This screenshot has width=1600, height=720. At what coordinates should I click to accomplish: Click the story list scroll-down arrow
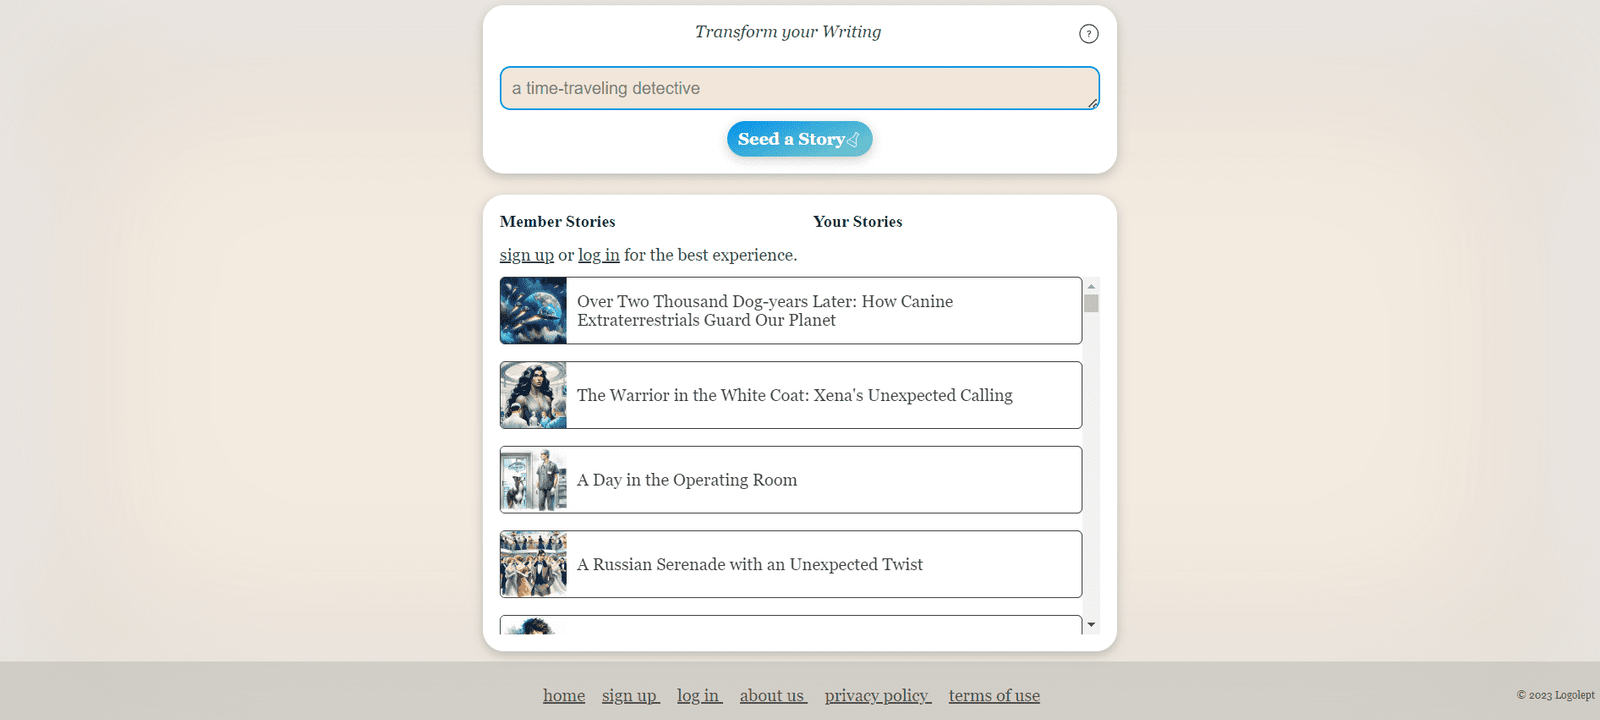[1091, 625]
